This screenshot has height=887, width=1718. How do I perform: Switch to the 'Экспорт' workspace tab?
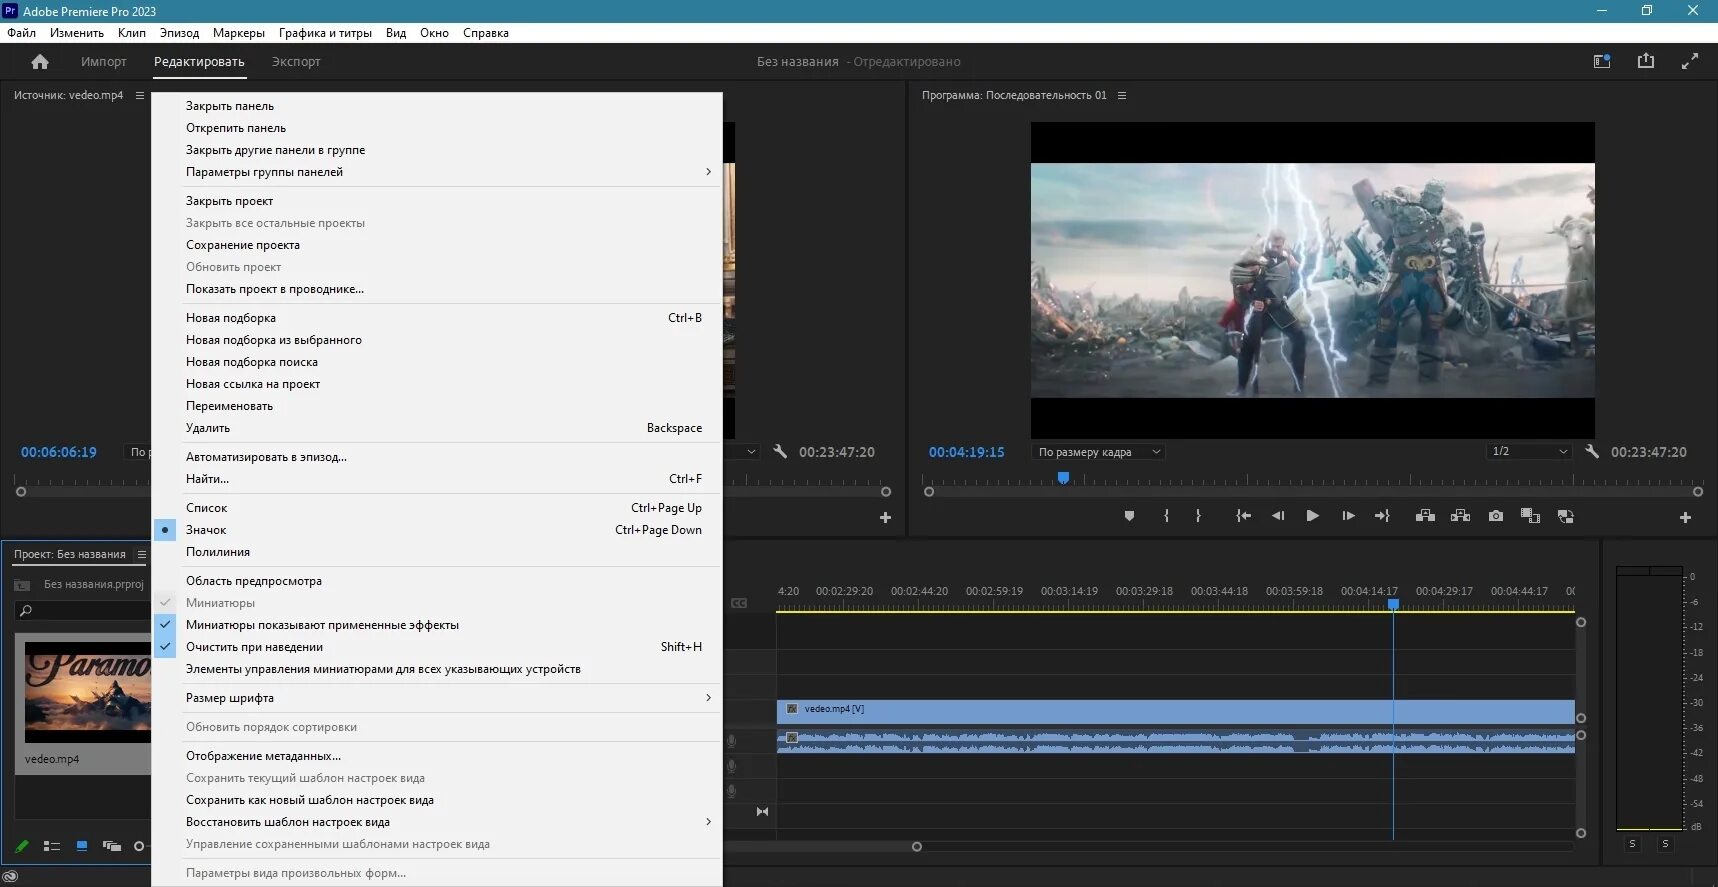pos(296,62)
